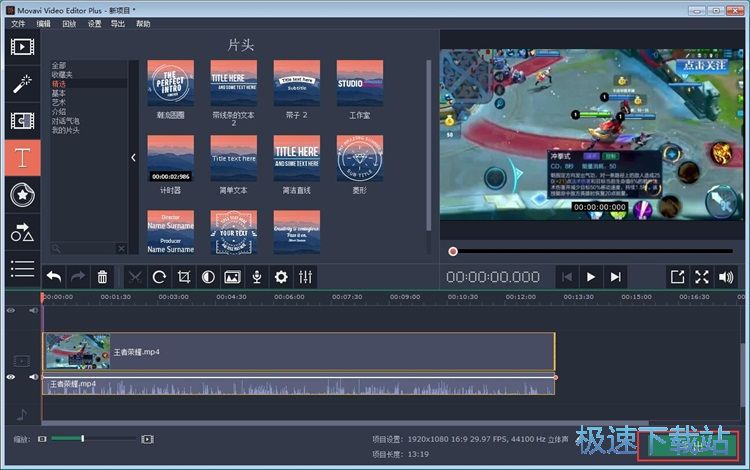Screen dimensions: 750x470
Task: Select the 对话气泡 category
Action: click(66, 121)
